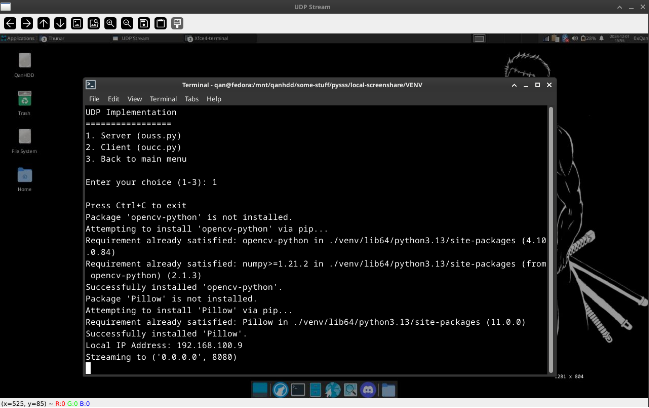Click "Package 'Pillow' is not installed" line
Image resolution: width=649 pixels, height=408 pixels.
pyautogui.click(x=171, y=299)
